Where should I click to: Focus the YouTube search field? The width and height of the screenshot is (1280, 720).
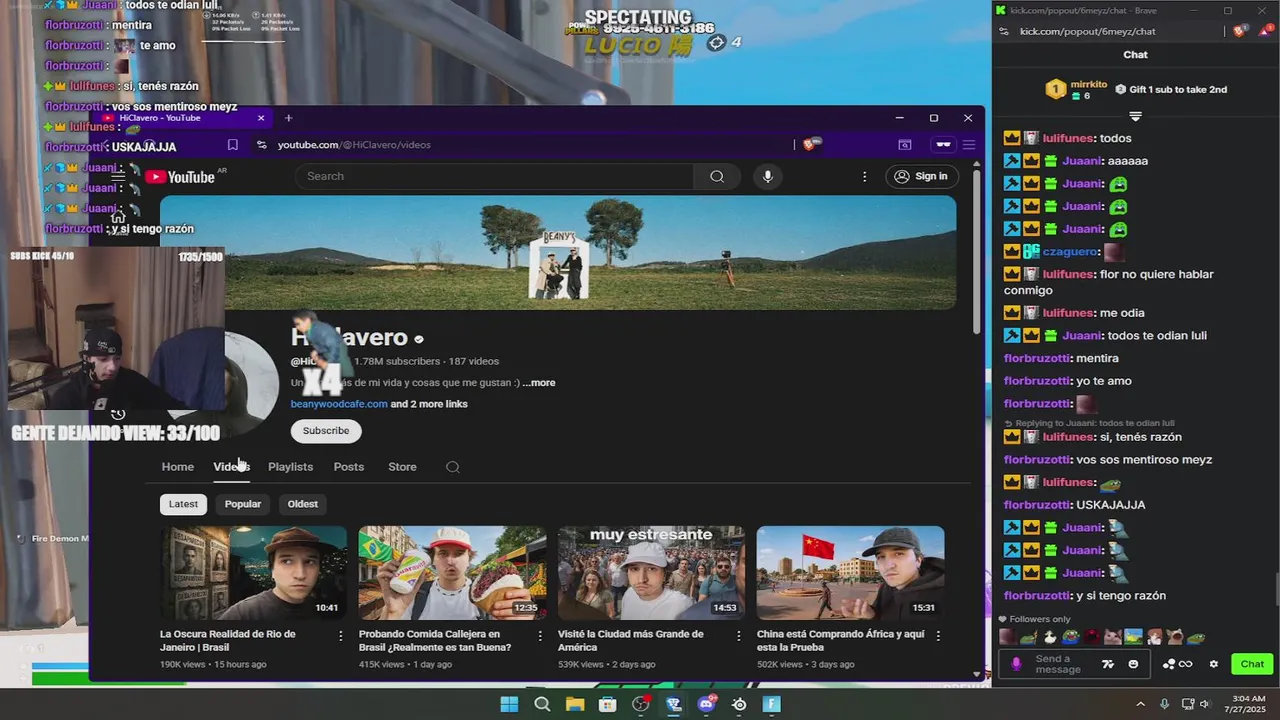[x=494, y=176]
